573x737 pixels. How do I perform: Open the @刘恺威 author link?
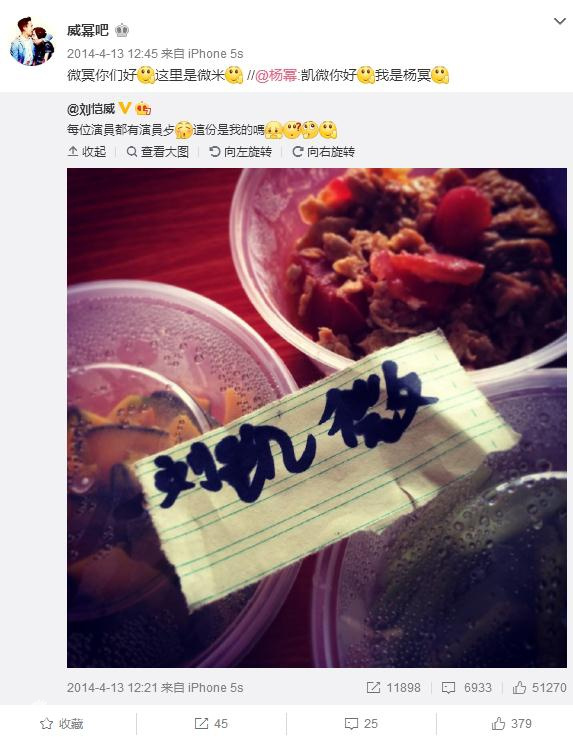click(x=91, y=109)
